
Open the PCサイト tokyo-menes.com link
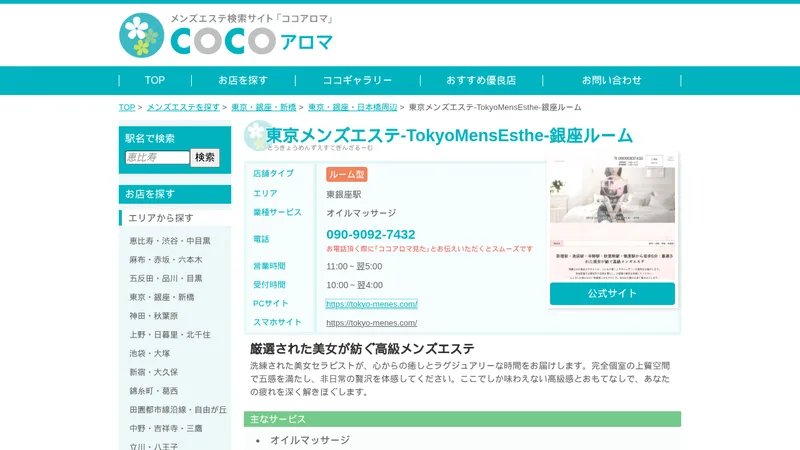coord(371,304)
